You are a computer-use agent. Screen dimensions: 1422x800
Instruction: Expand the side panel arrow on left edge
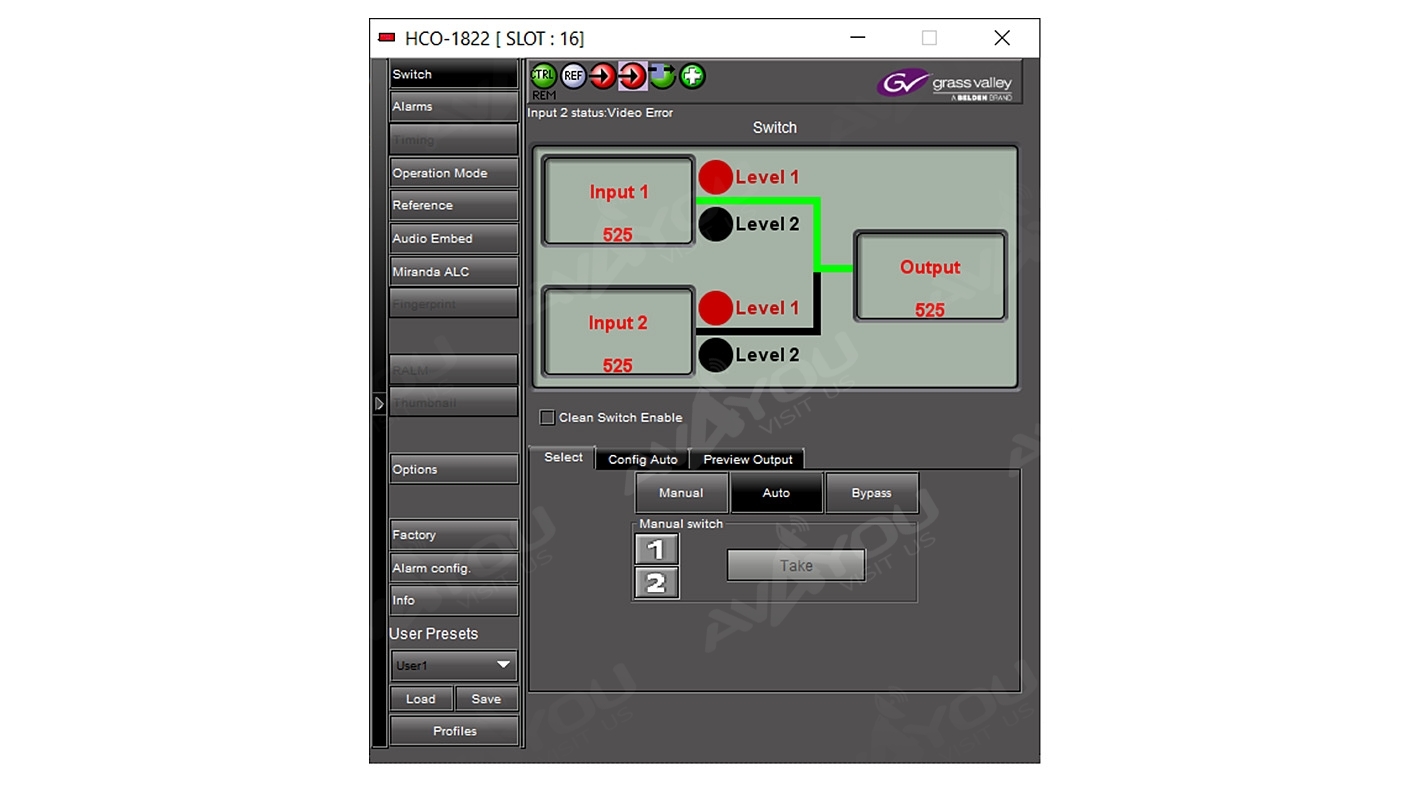coord(379,404)
